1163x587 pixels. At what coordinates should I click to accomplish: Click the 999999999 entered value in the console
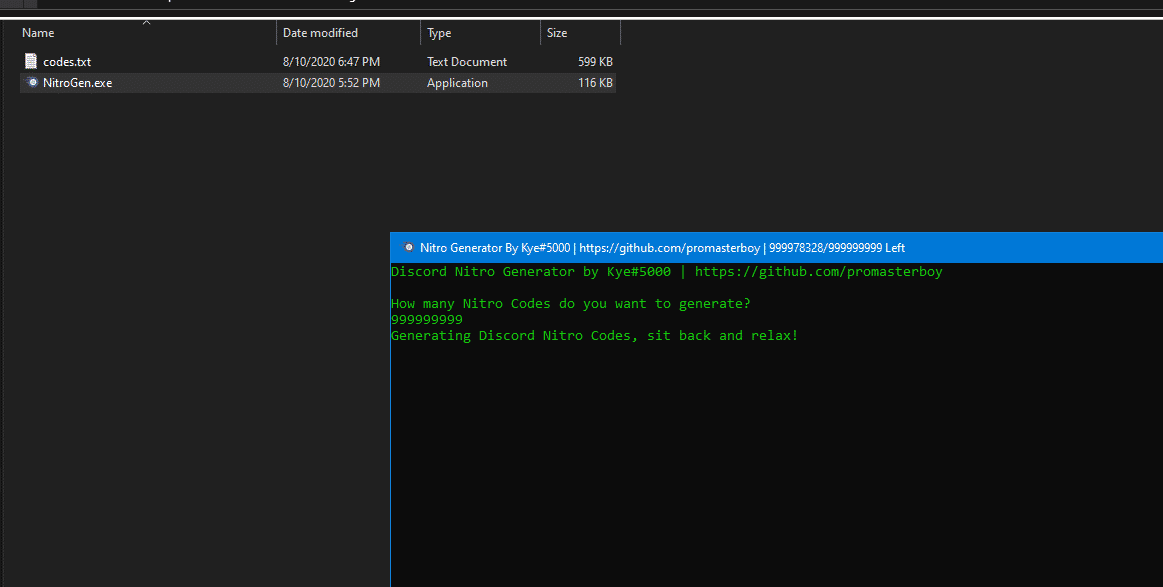pos(427,319)
